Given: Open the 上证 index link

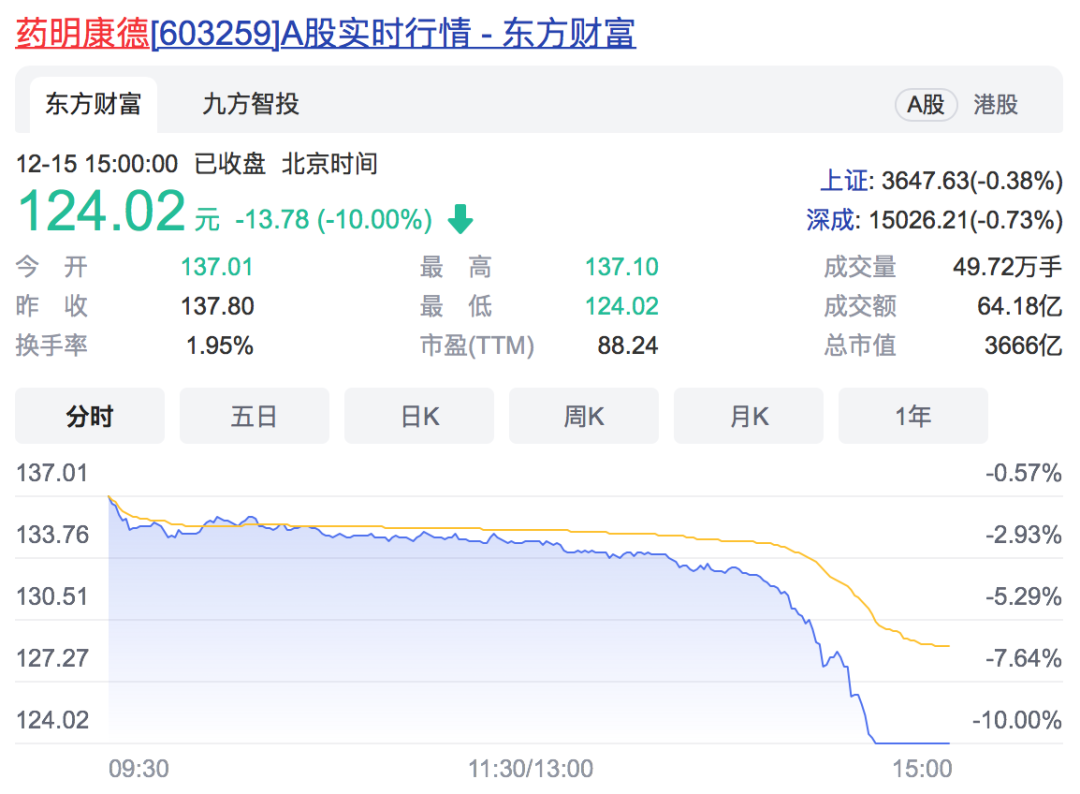Looking at the screenshot, I should 845,181.
